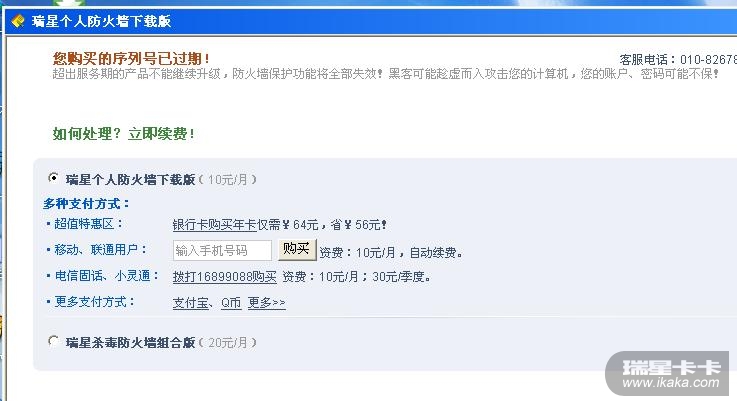The height and width of the screenshot is (401, 737).
Task: Click the 购买 button
Action: 297,249
